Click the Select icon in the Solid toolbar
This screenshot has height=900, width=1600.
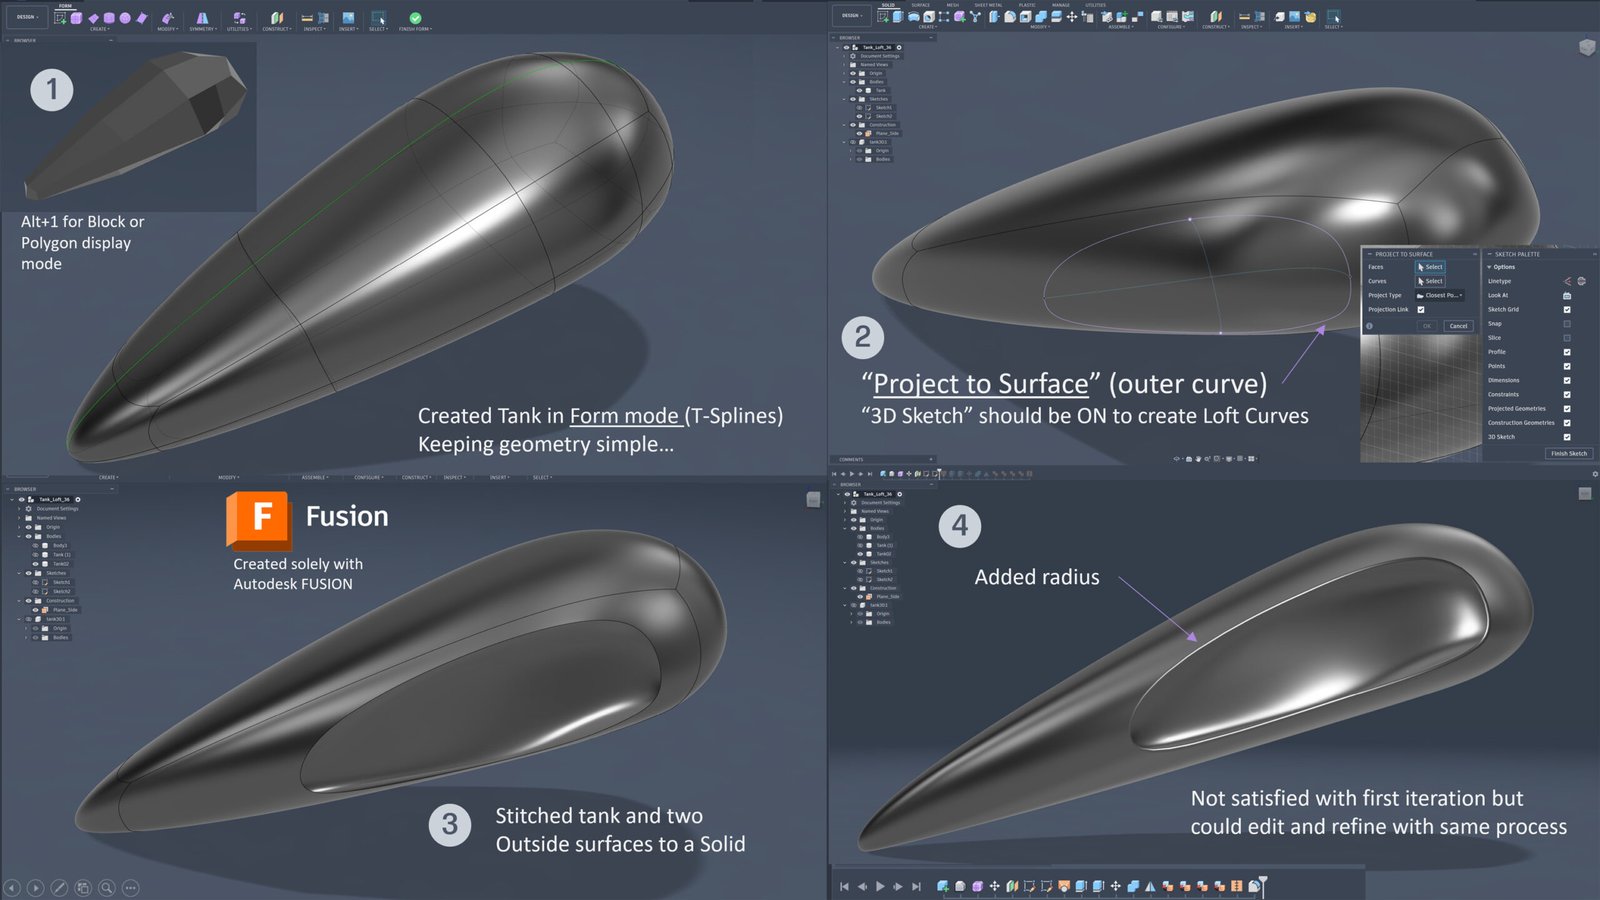coord(1333,17)
